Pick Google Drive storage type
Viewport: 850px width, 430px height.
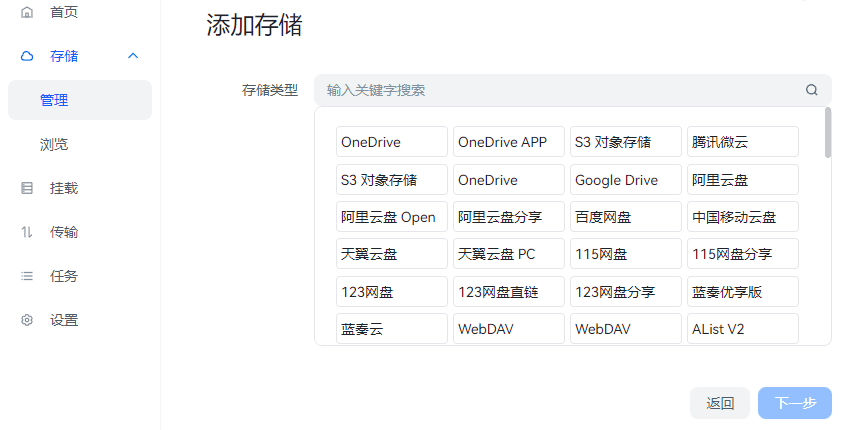tap(626, 179)
